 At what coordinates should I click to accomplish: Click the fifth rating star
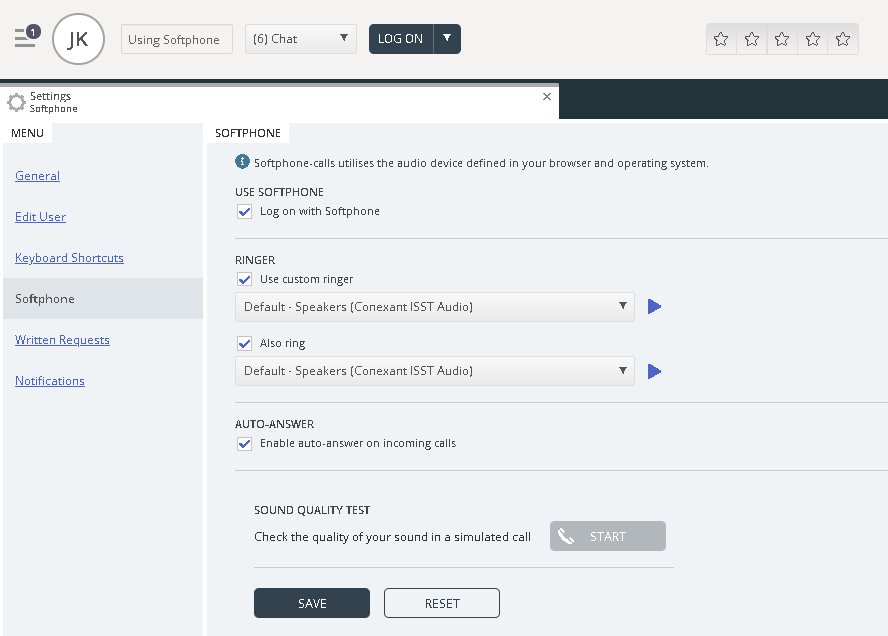(x=843, y=39)
